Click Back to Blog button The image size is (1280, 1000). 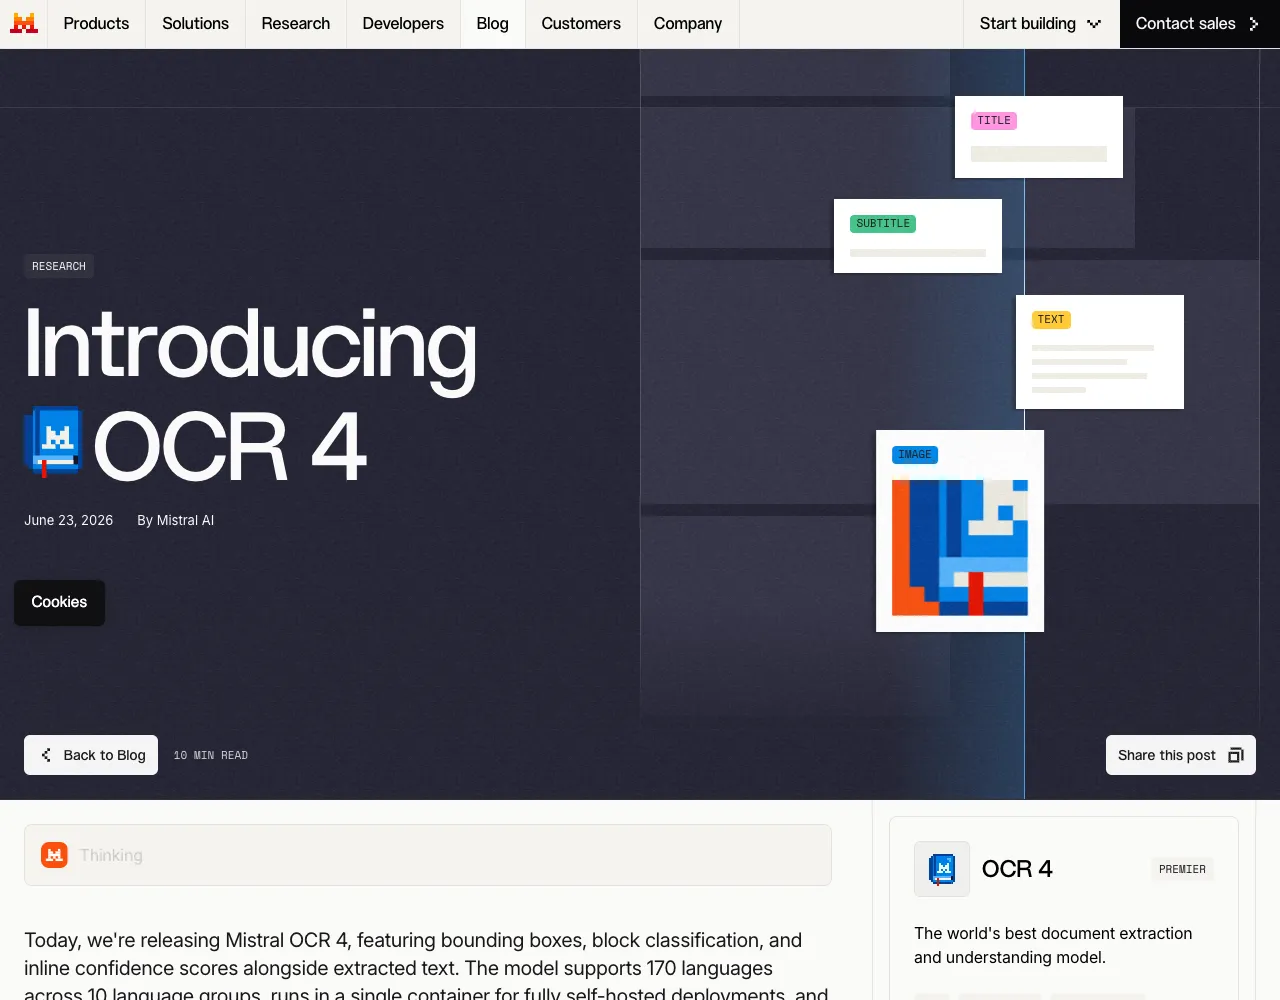click(x=91, y=755)
